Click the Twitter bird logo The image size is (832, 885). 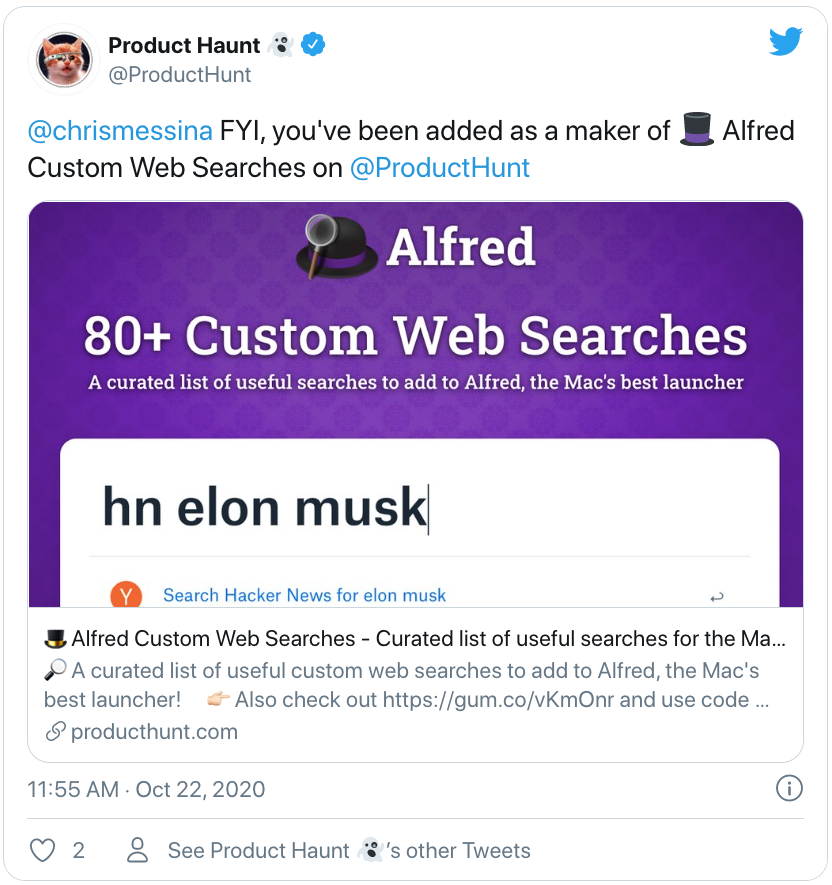tap(786, 42)
